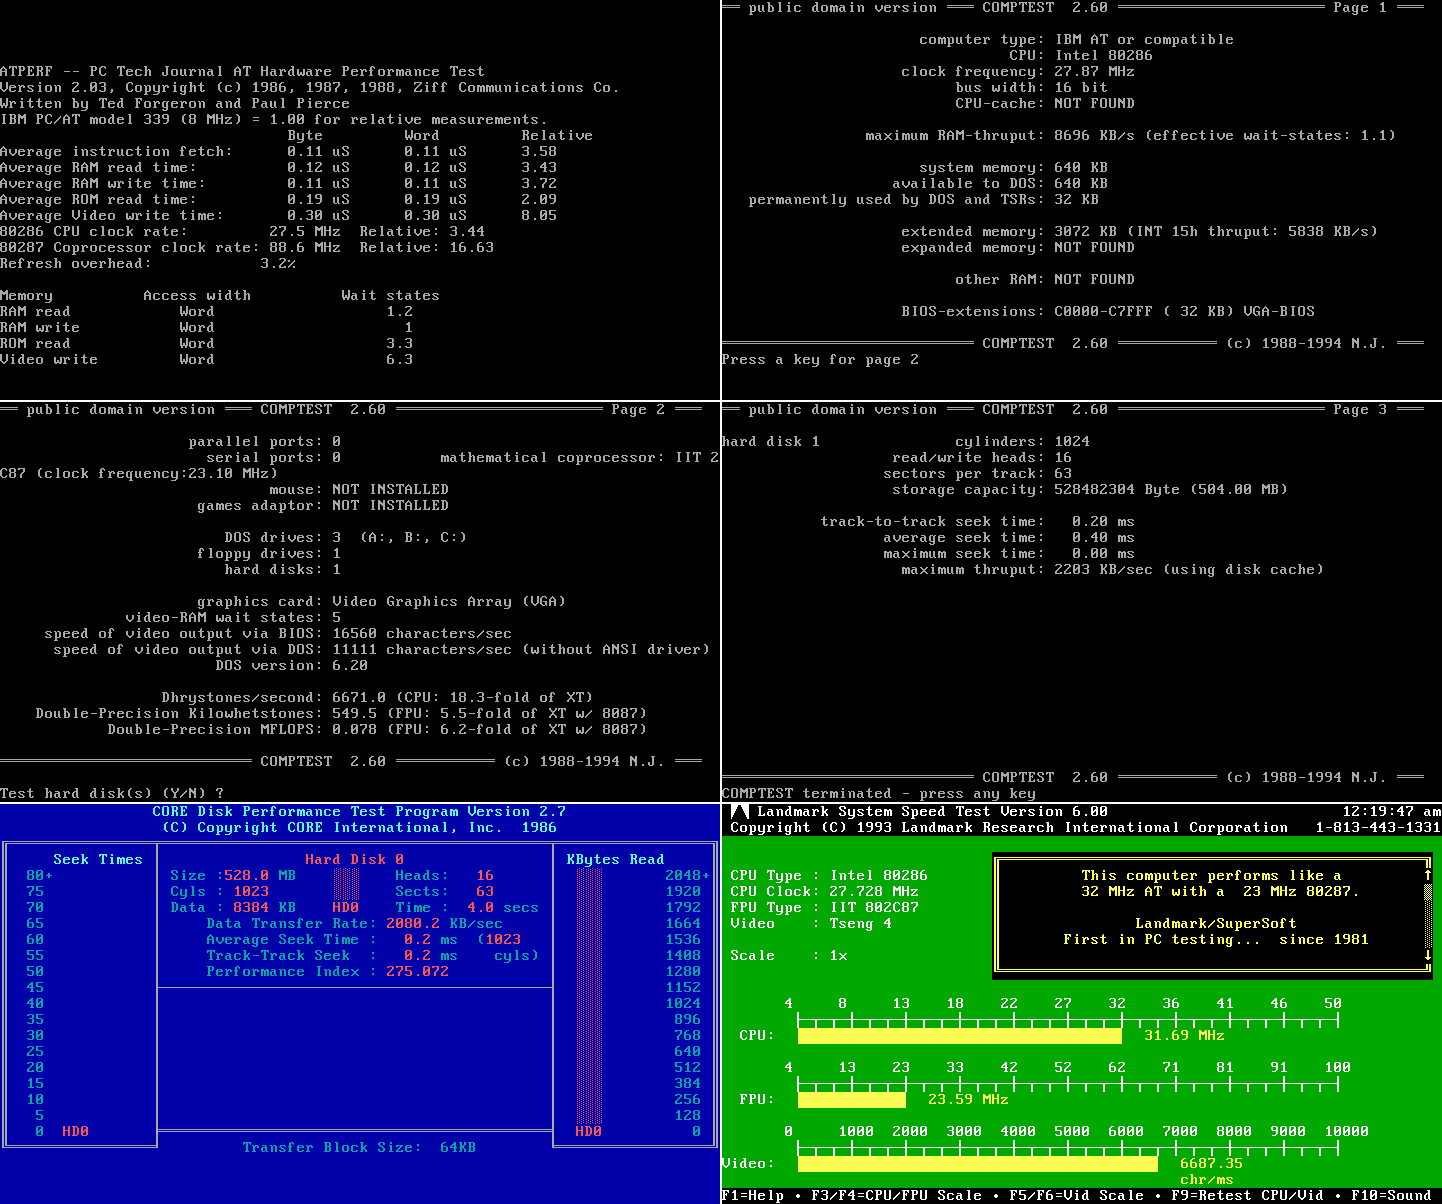Click the 'Page 1' label in COMPTEST header
Viewport: 1442px width, 1204px height.
1360,7
